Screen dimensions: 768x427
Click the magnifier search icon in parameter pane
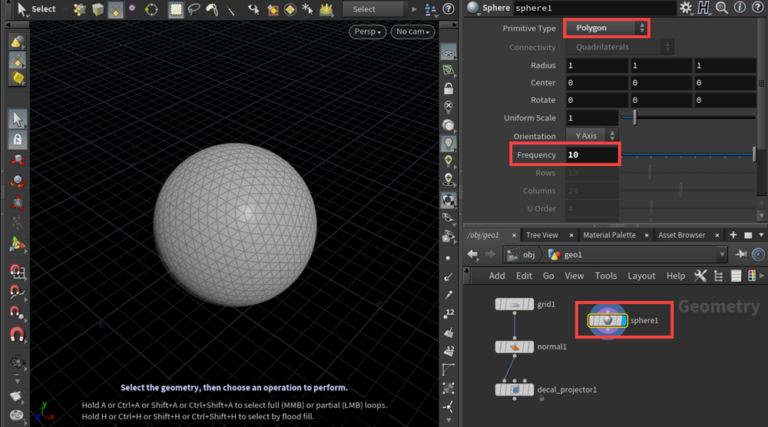[723, 8]
